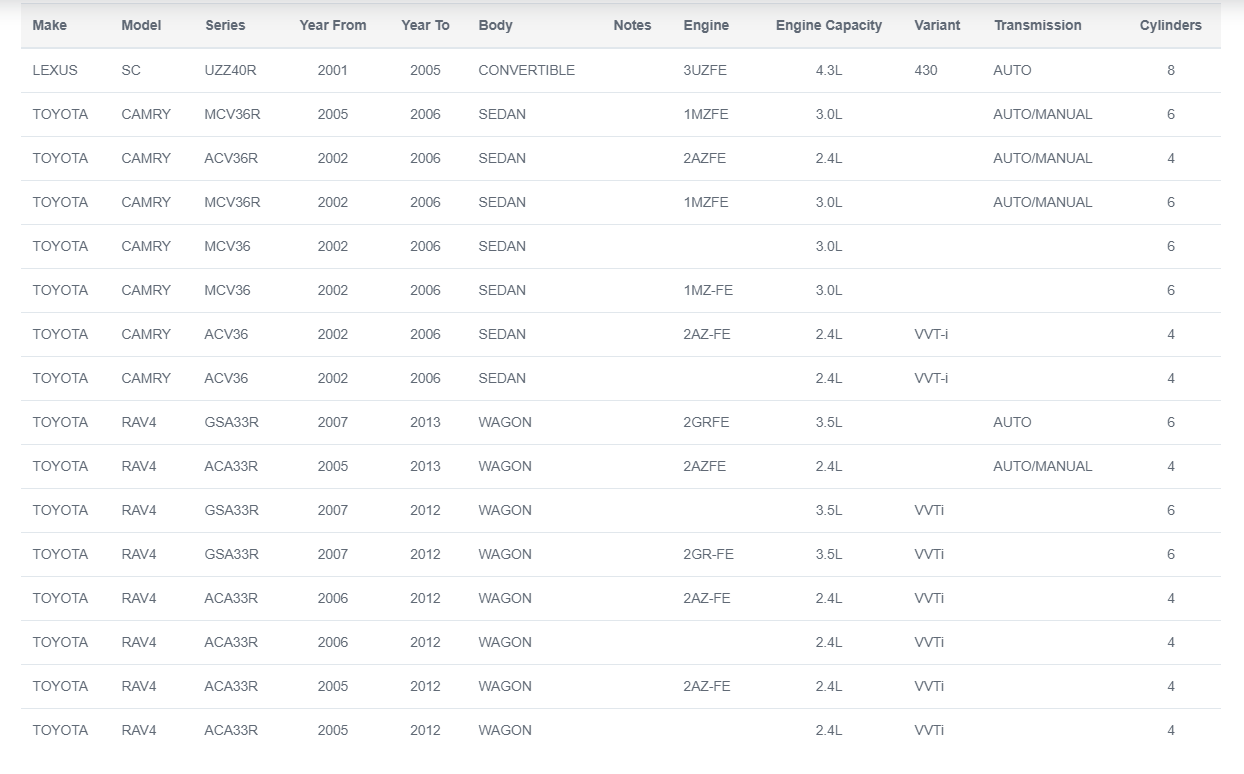Click the Series column header
The width and height of the screenshot is (1244, 774).
tap(226, 25)
